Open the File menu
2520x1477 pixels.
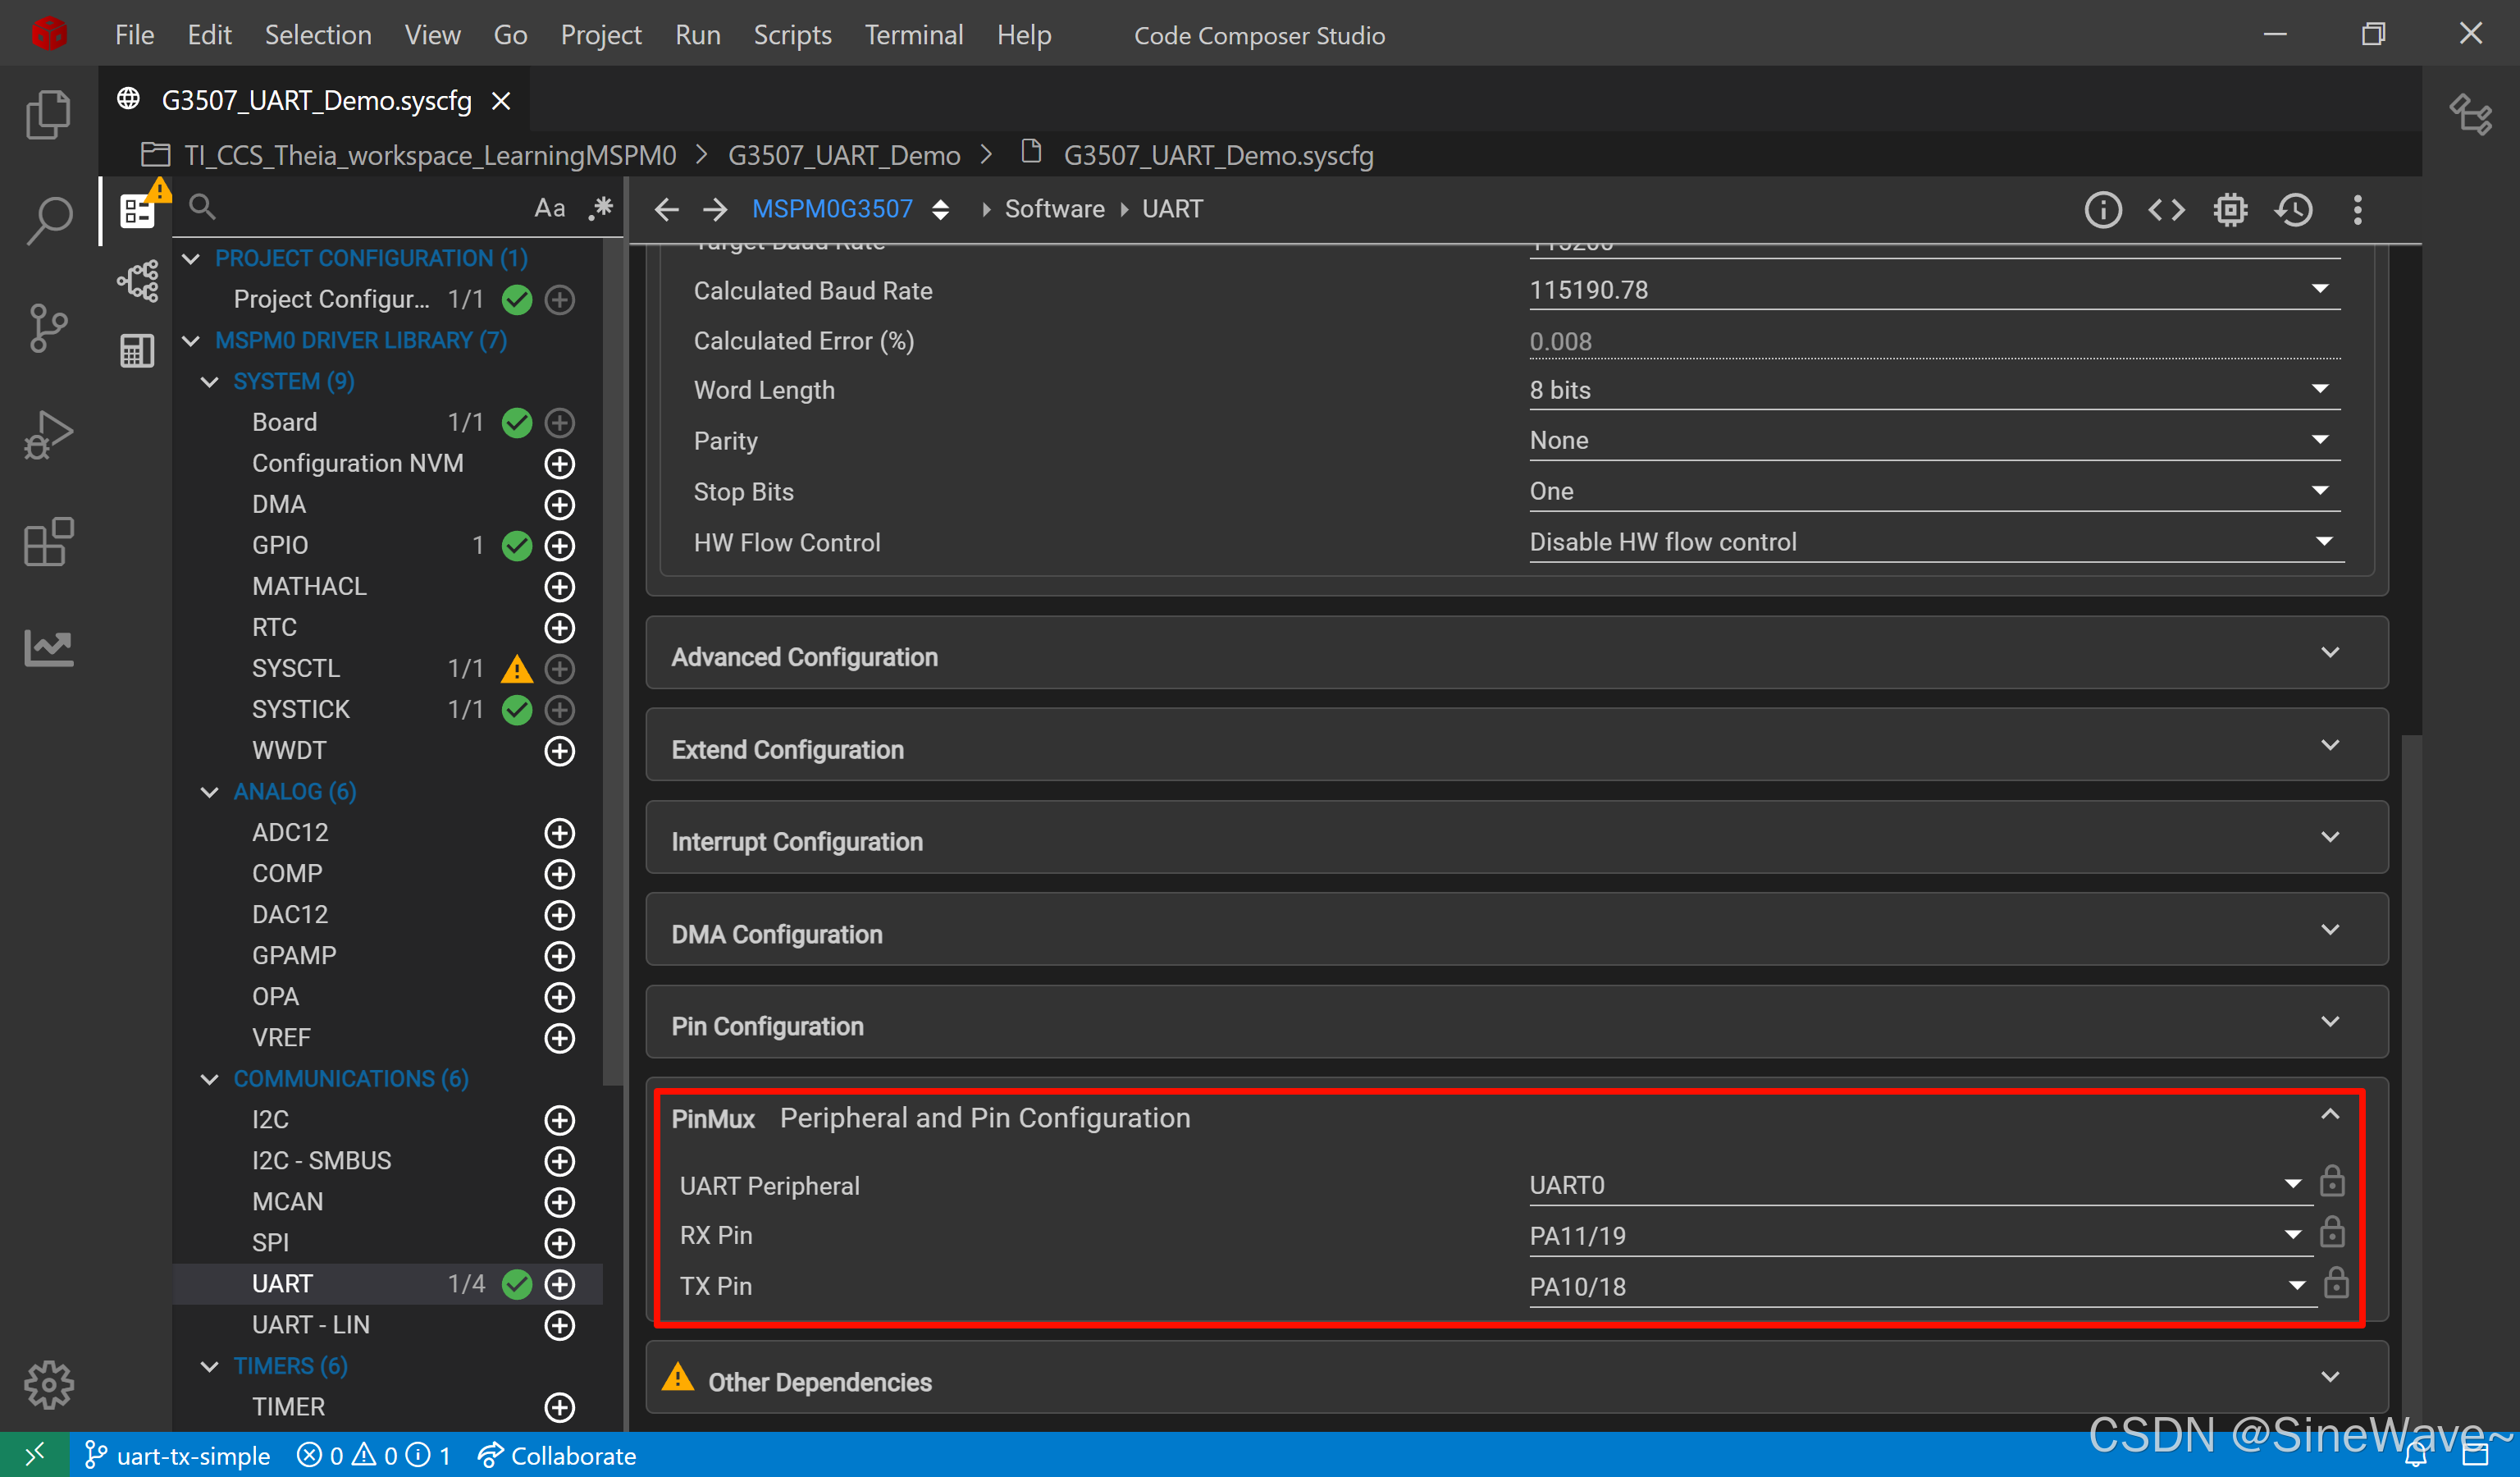[x=134, y=35]
